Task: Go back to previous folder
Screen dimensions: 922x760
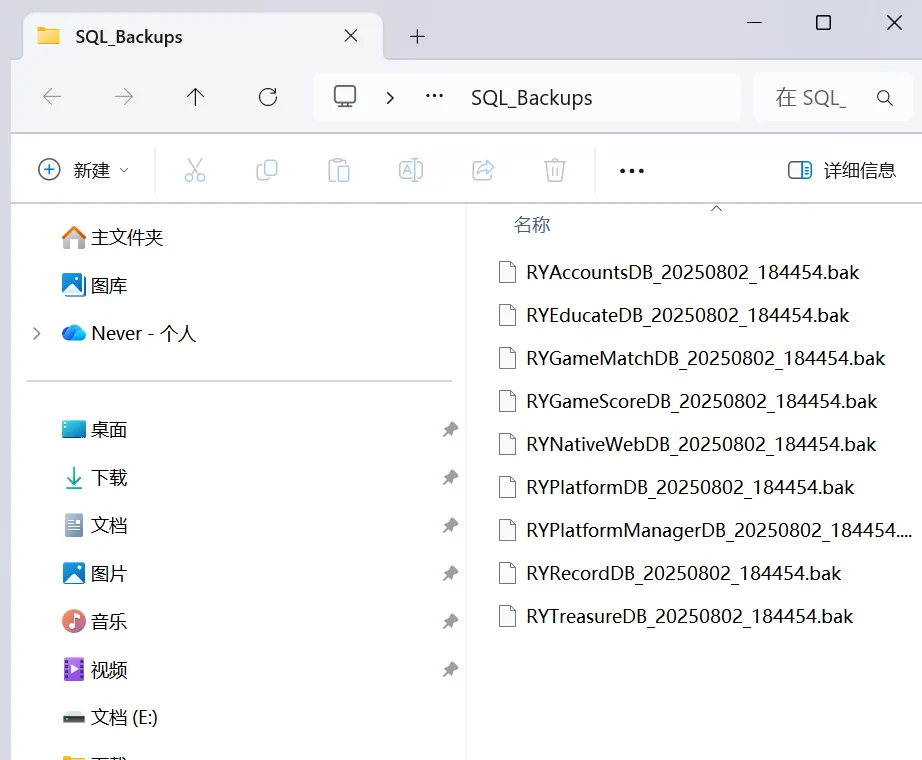Action: tap(52, 96)
